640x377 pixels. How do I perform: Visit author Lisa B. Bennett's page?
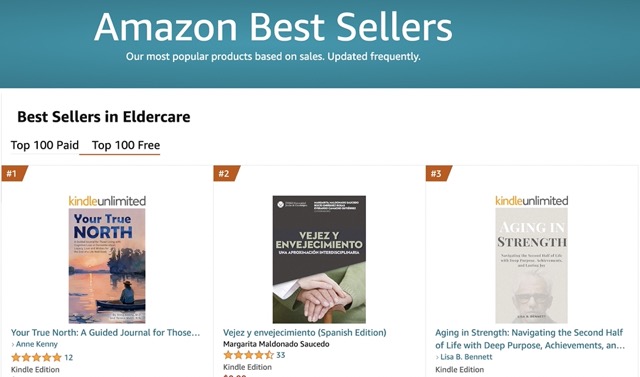click(x=466, y=357)
